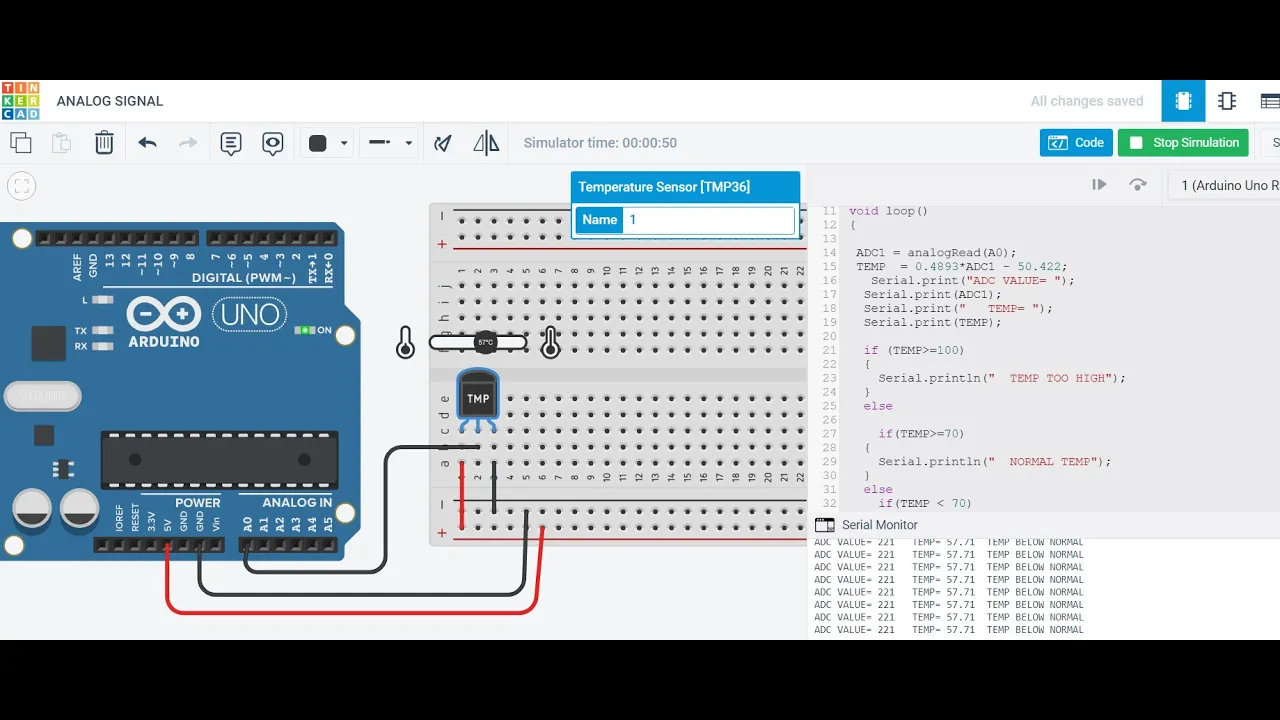Open the Code editor button
The height and width of the screenshot is (720, 1280).
click(1076, 143)
